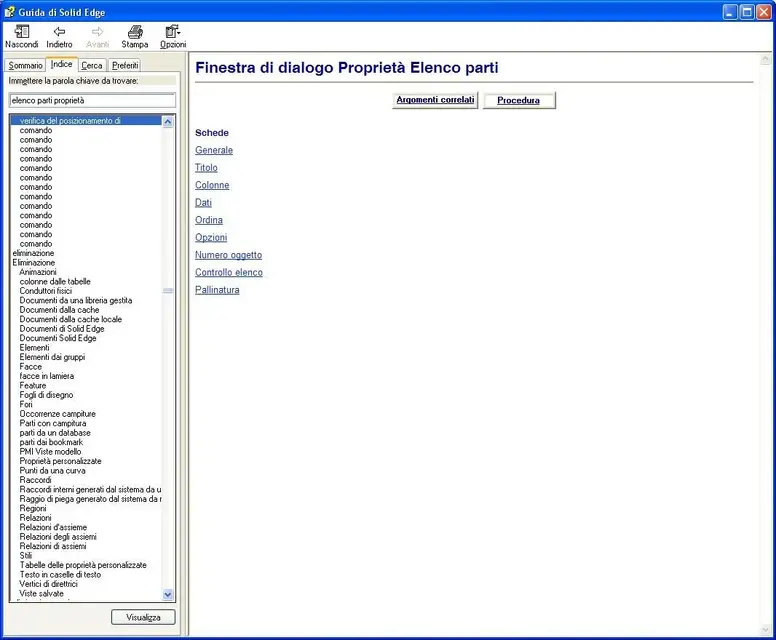
Task: Select 'Occorrenze campiture' entry
Action: pyautogui.click(x=58, y=413)
